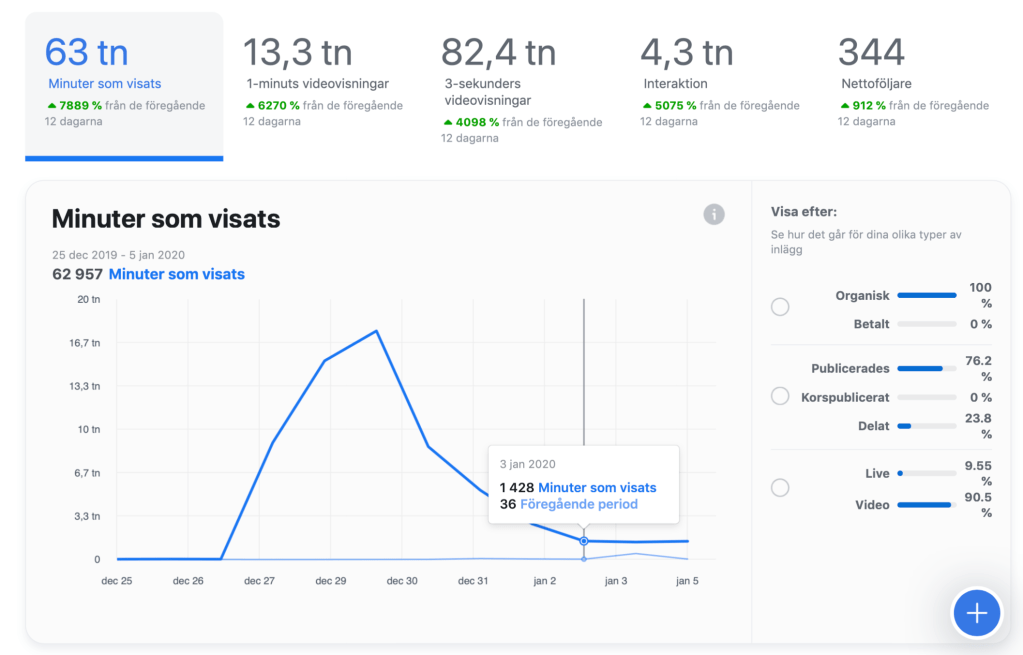Click Föregående period in the tooltip
Image resolution: width=1023 pixels, height=655 pixels.
click(x=578, y=504)
